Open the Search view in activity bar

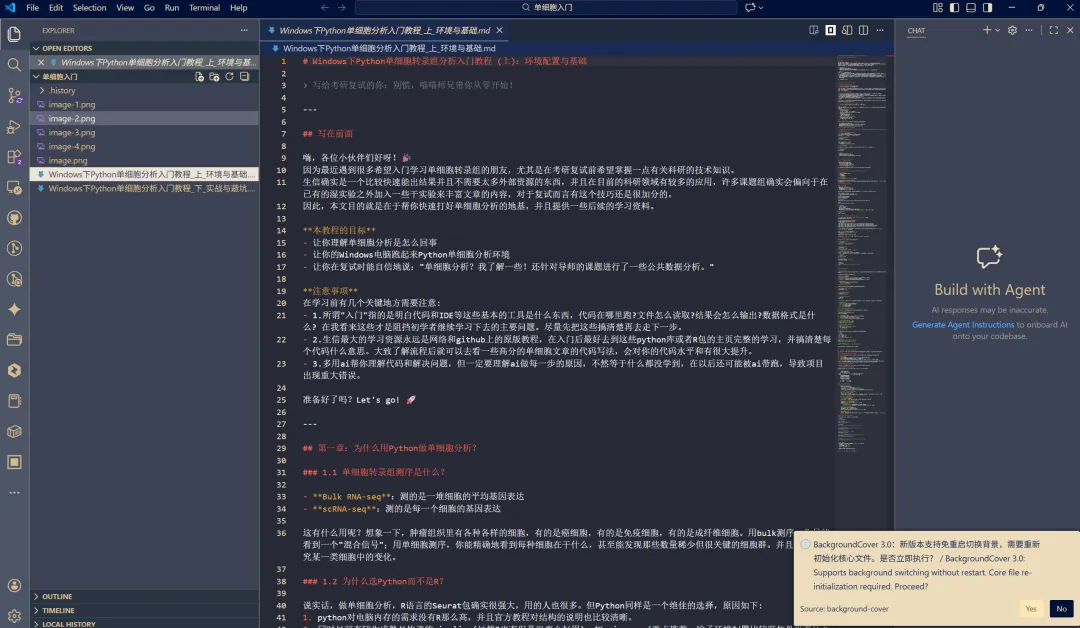pos(14,65)
